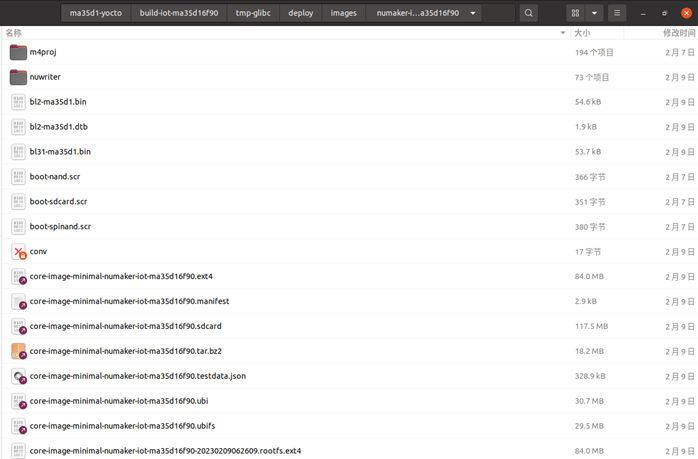Sort files by the 名称 column header
Screen dimensions: 698x459
pyautogui.click(x=14, y=33)
